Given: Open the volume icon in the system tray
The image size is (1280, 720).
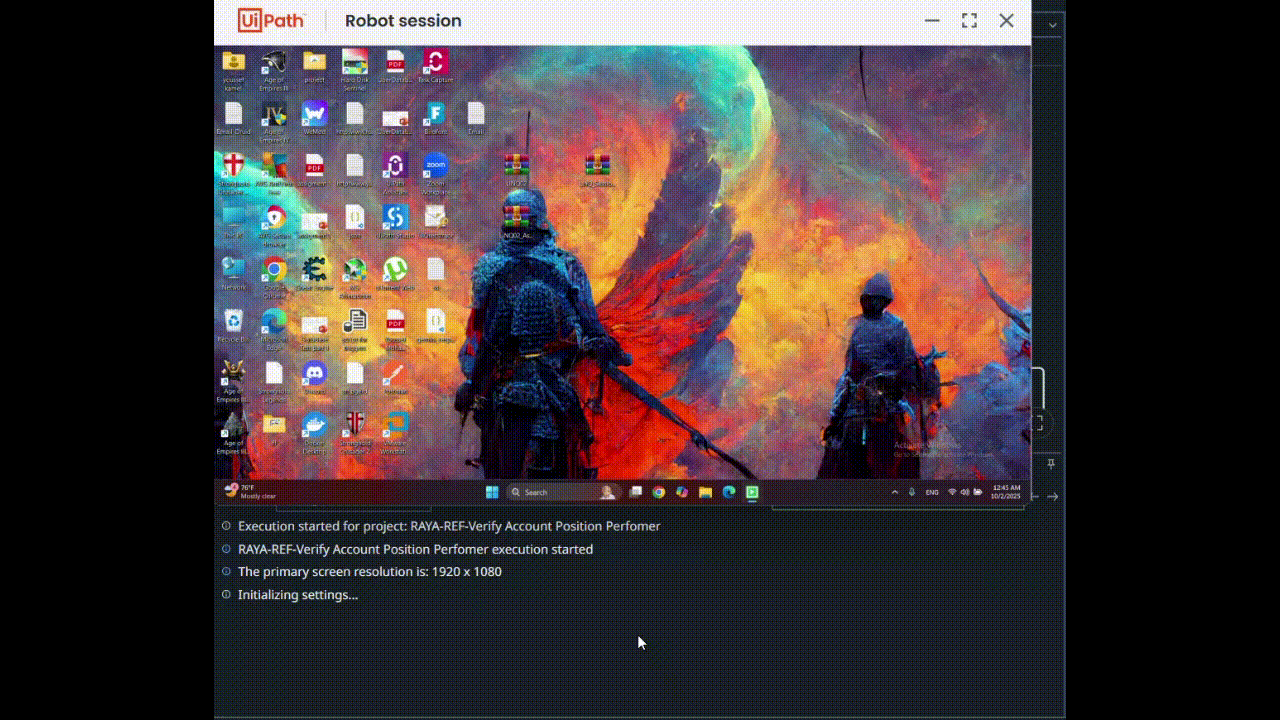Looking at the screenshot, I should 964,492.
